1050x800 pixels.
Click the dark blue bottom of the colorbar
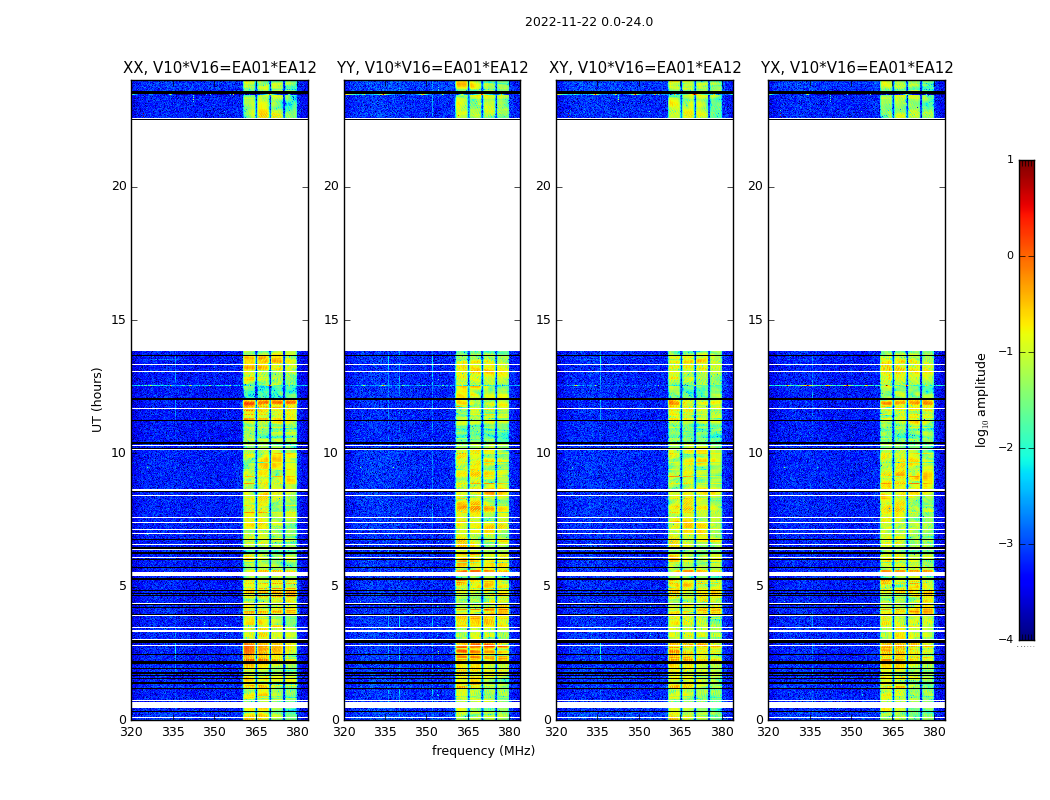click(x=1026, y=630)
